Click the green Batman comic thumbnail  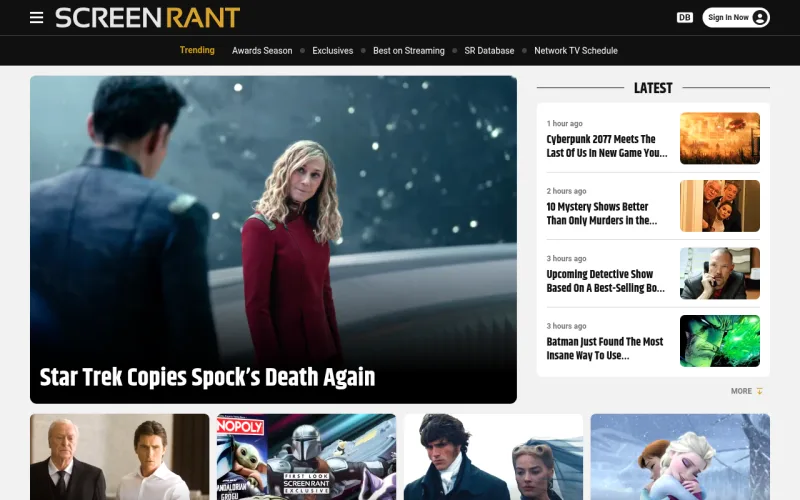pyautogui.click(x=719, y=341)
